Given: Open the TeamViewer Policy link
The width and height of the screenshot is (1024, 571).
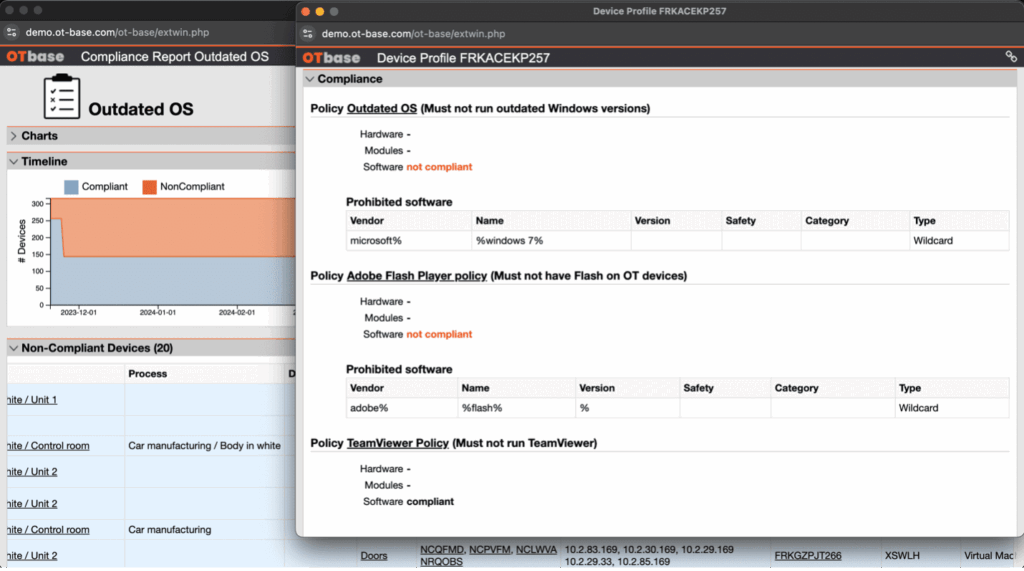Looking at the screenshot, I should coord(398,443).
